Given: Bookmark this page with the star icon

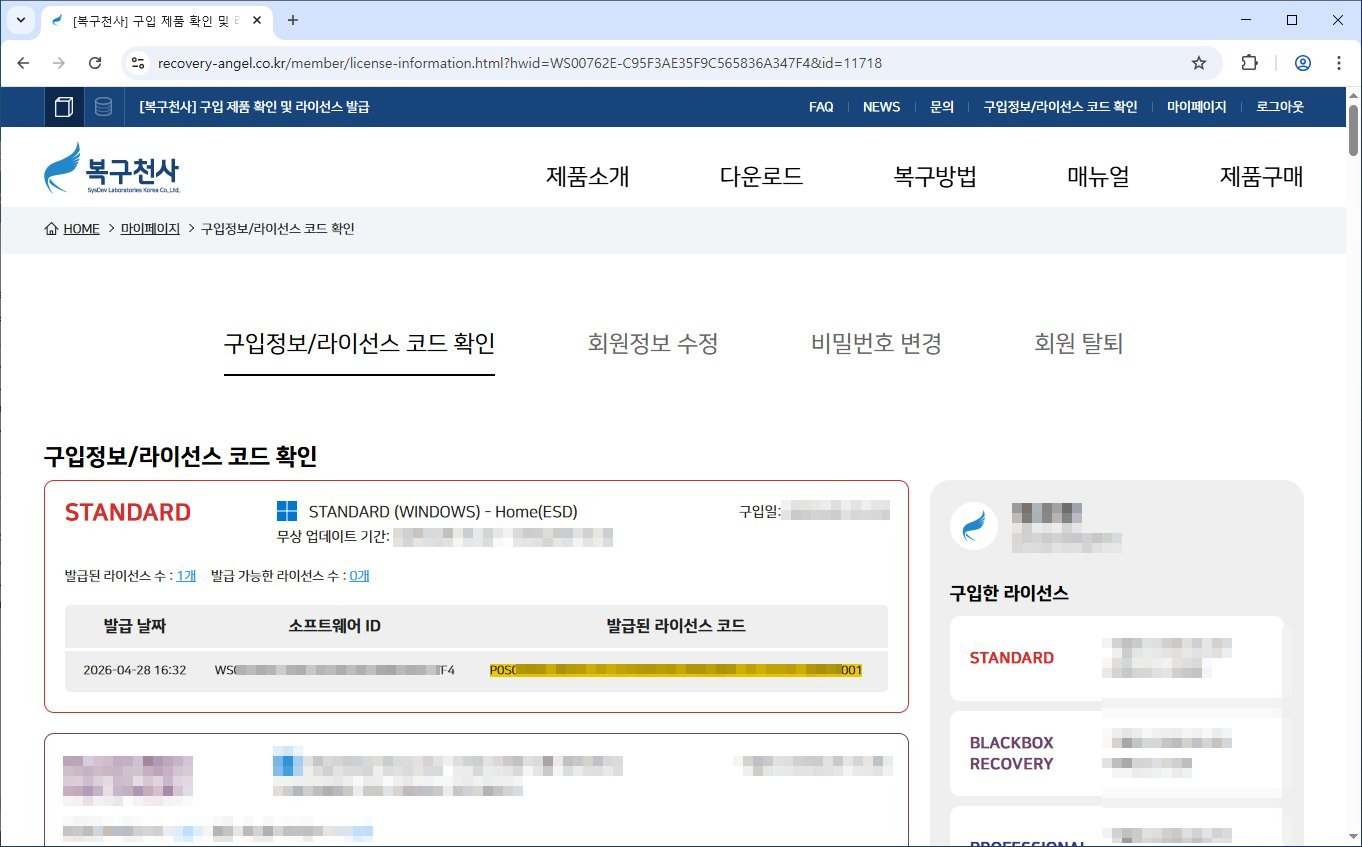Looking at the screenshot, I should 1199,63.
